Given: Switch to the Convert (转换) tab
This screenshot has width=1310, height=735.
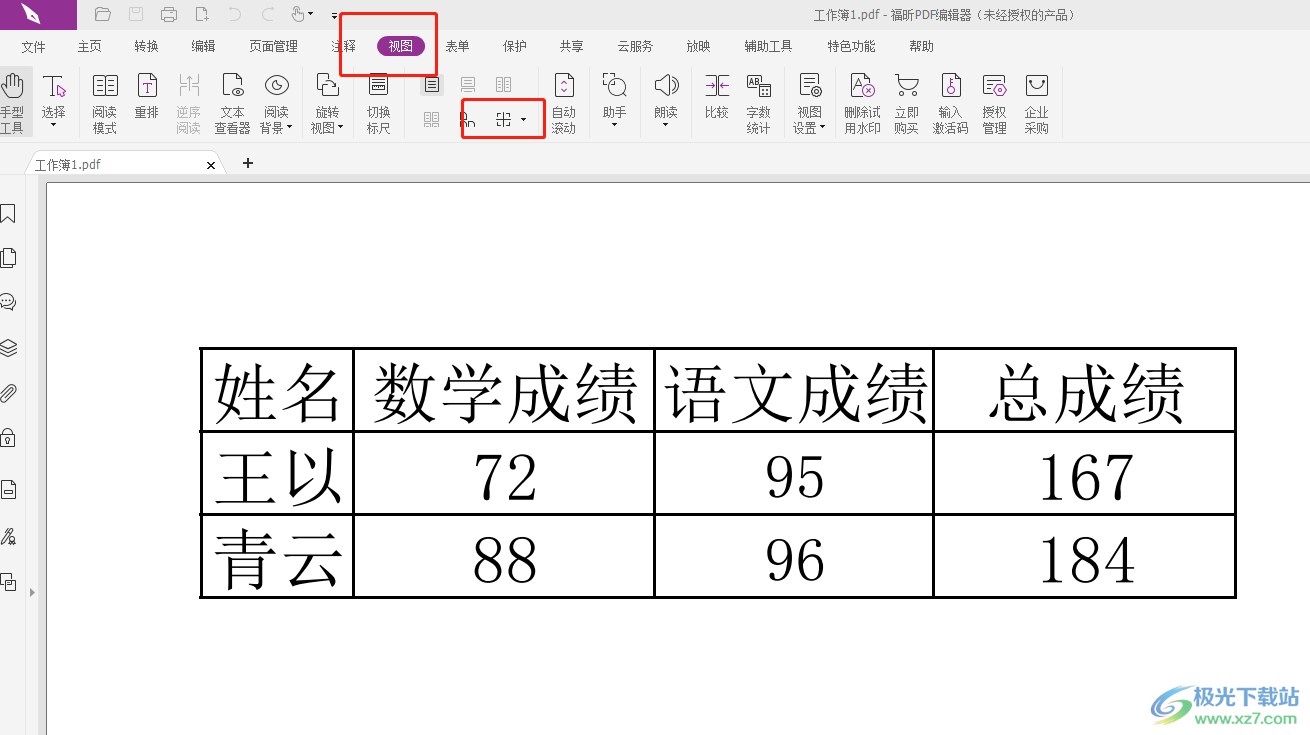Looking at the screenshot, I should coord(147,46).
